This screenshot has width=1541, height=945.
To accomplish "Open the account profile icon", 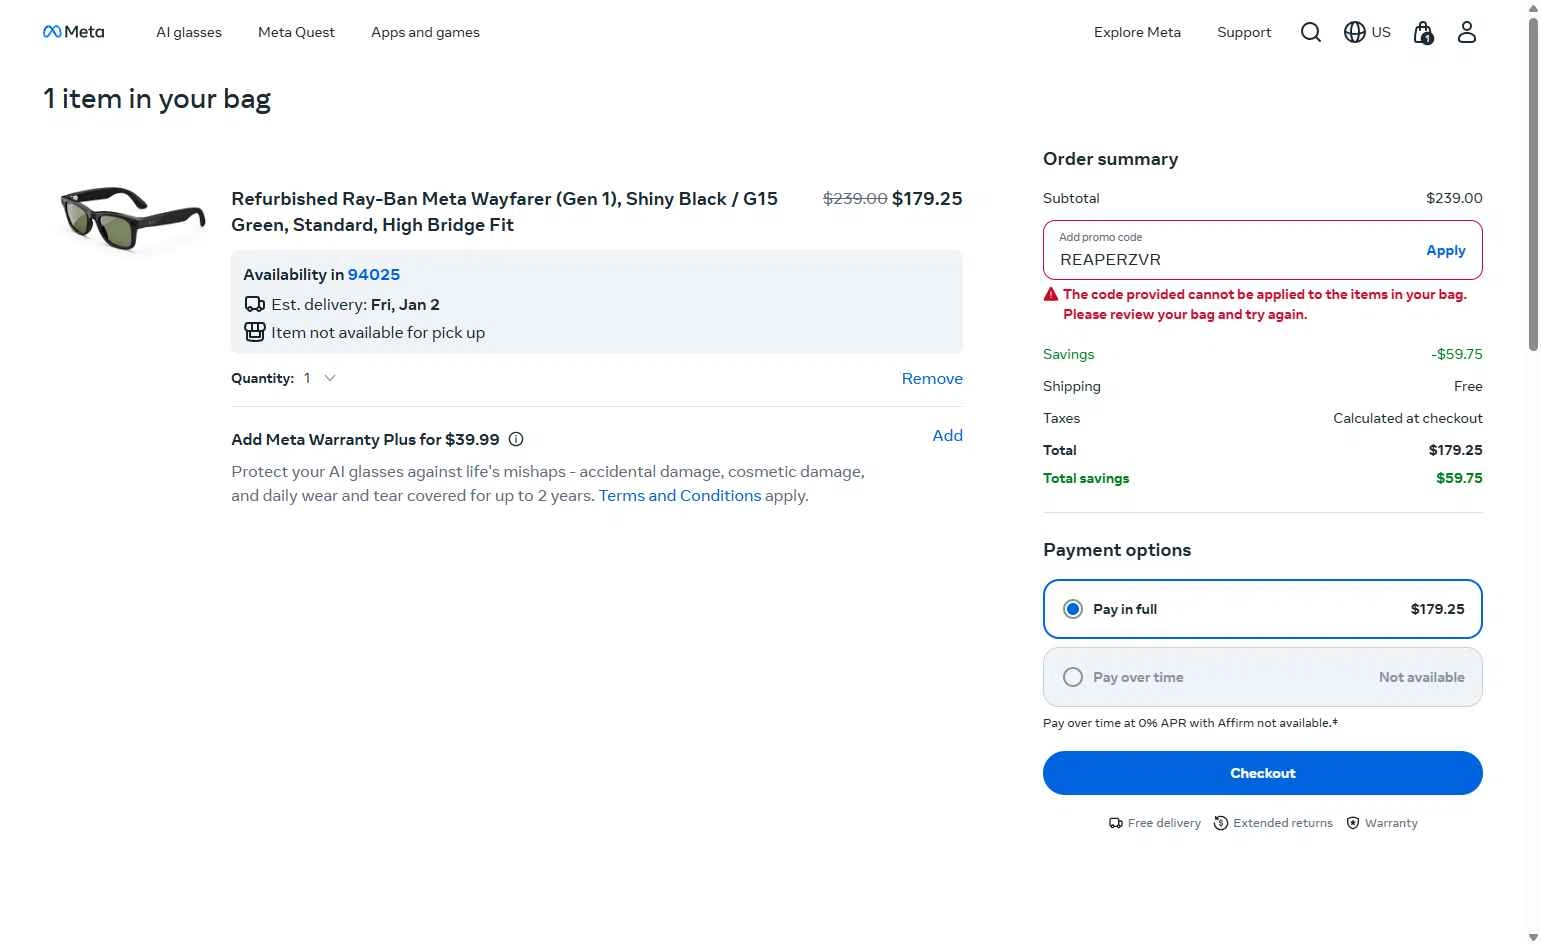I will tap(1466, 32).
